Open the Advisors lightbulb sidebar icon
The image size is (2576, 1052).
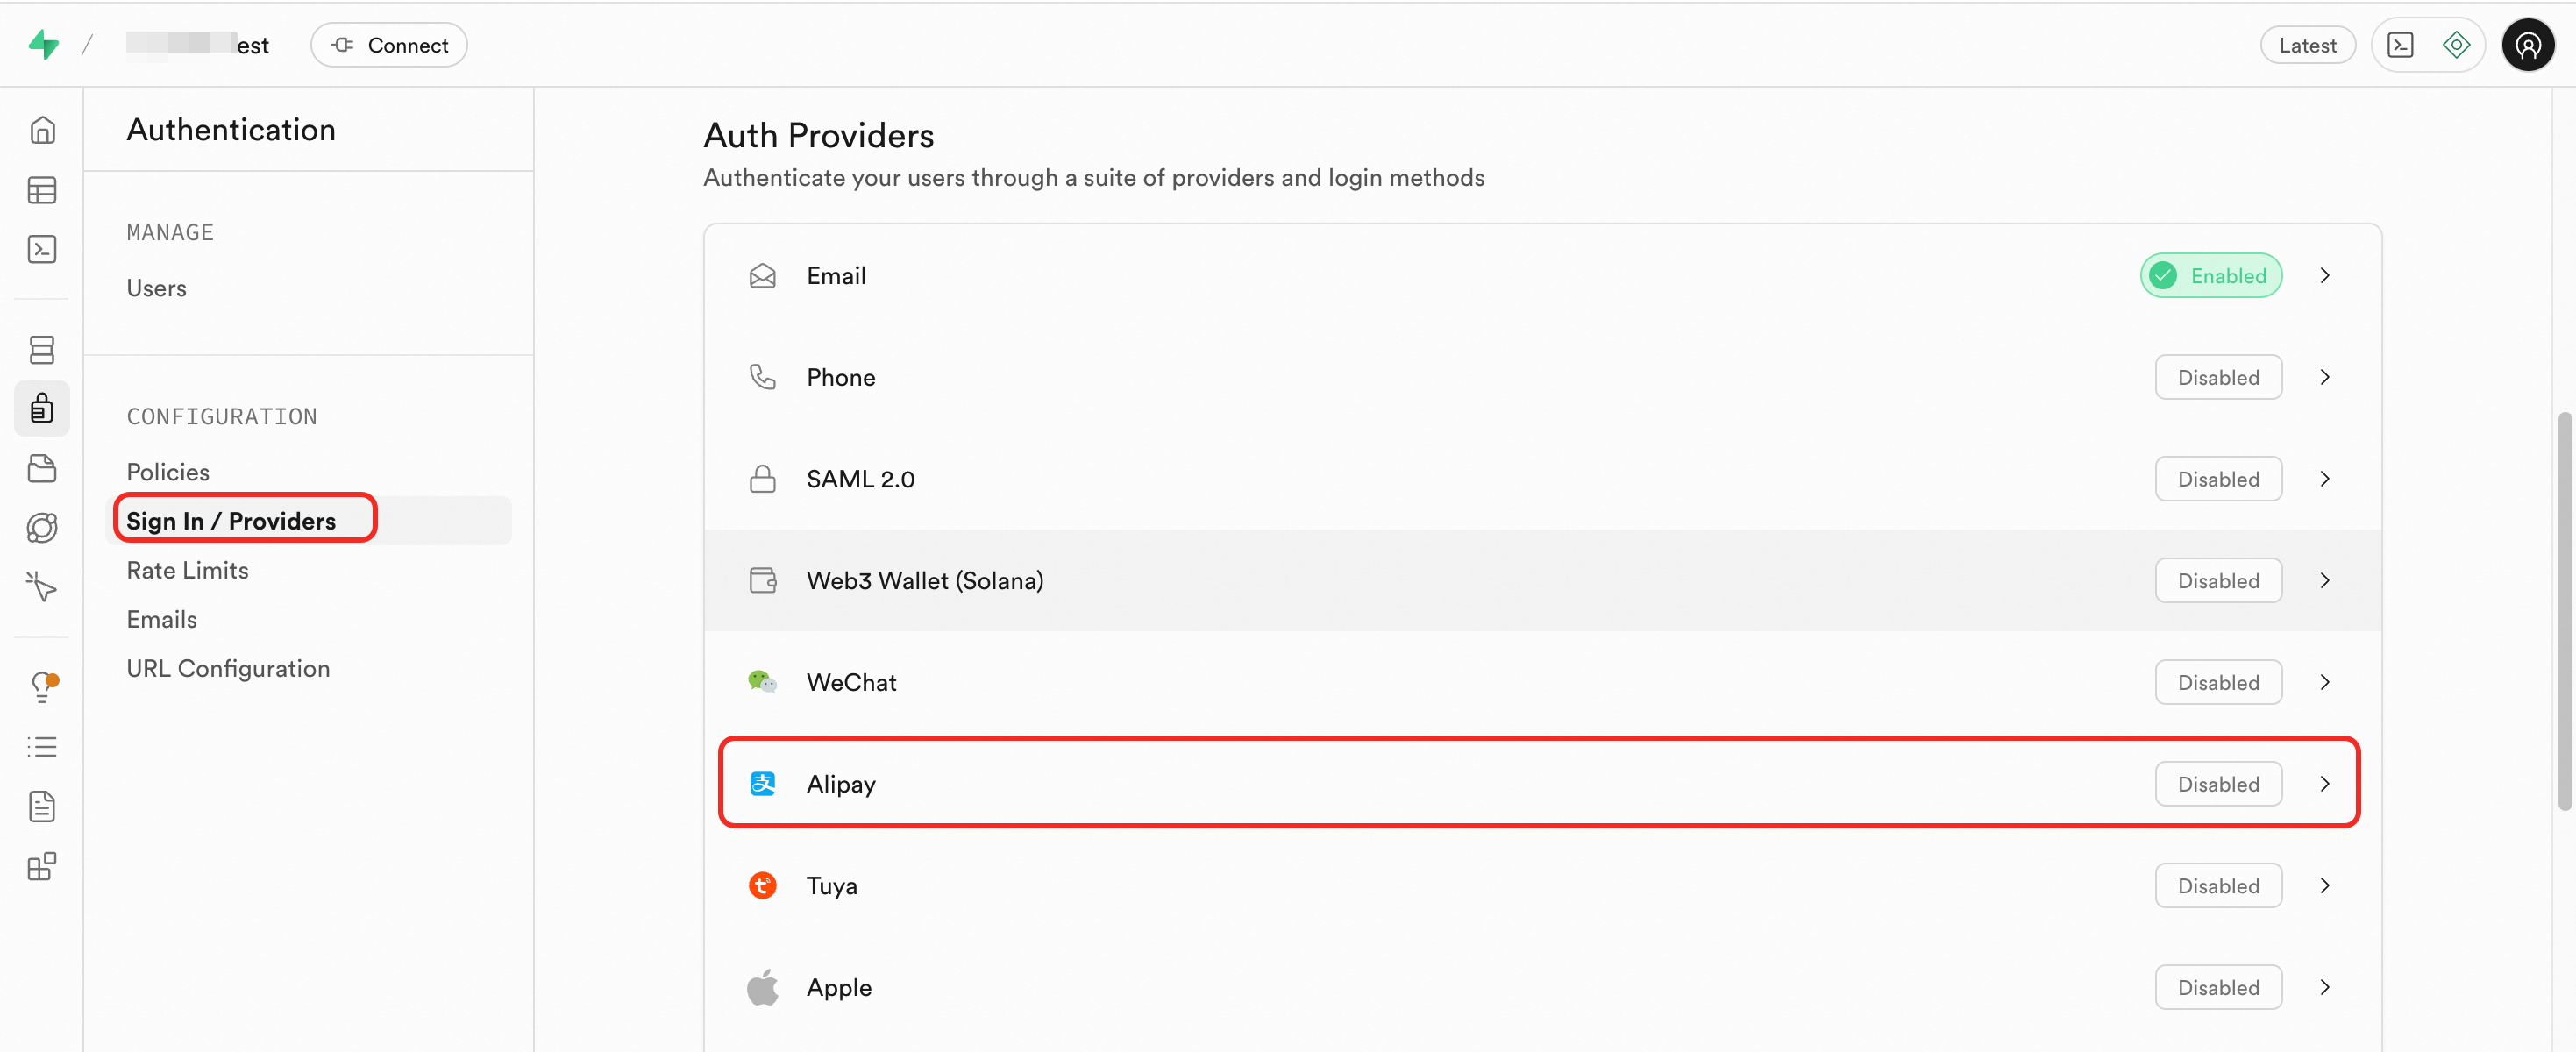click(x=42, y=687)
